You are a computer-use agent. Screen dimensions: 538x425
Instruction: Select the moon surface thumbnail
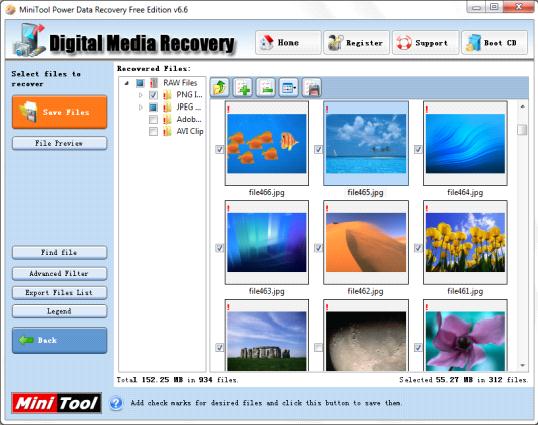click(x=366, y=335)
